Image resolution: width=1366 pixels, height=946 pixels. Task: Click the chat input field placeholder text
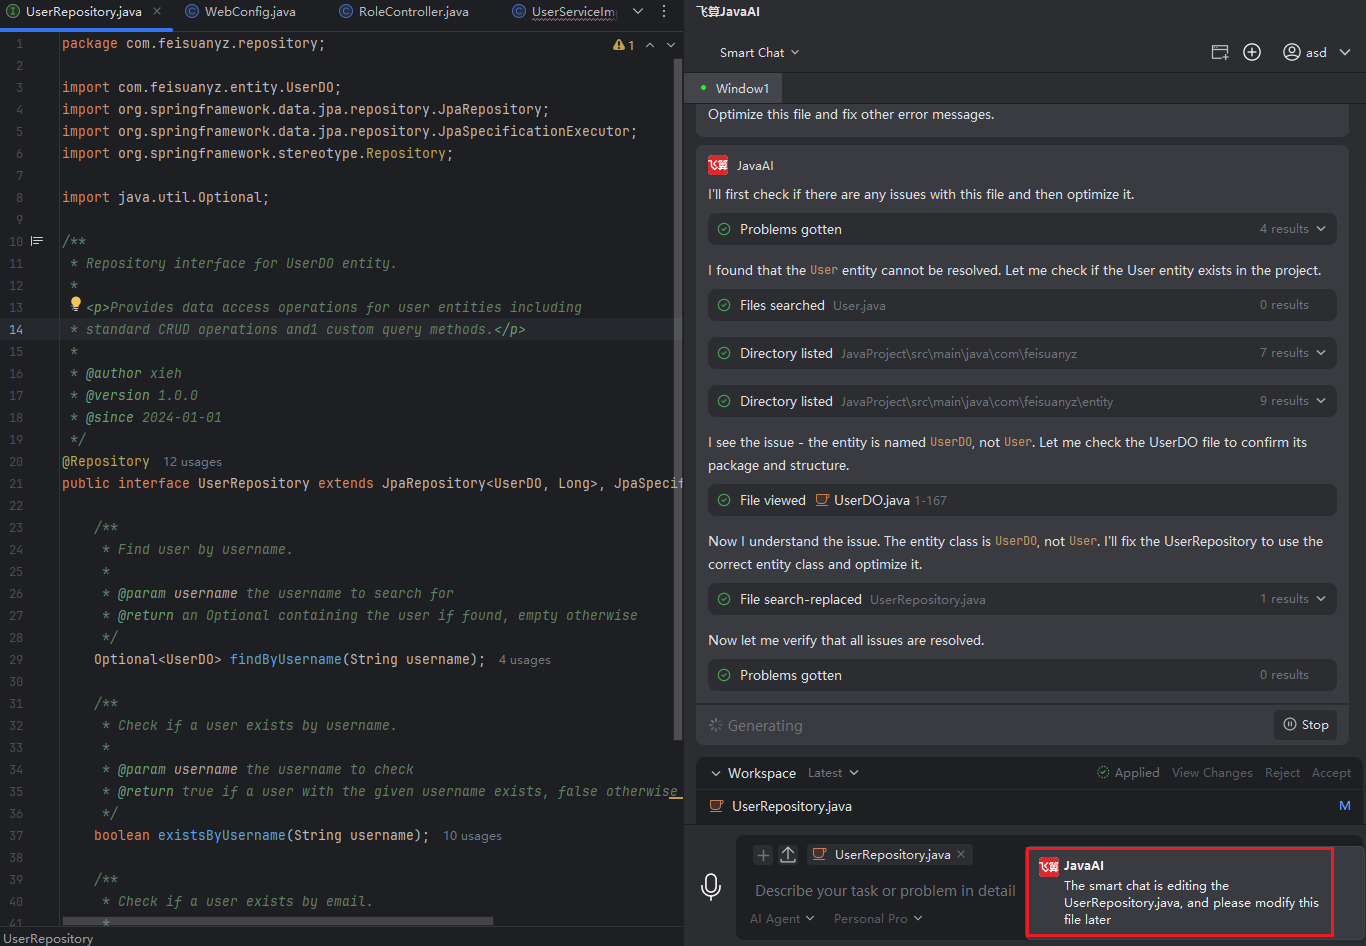pos(885,890)
